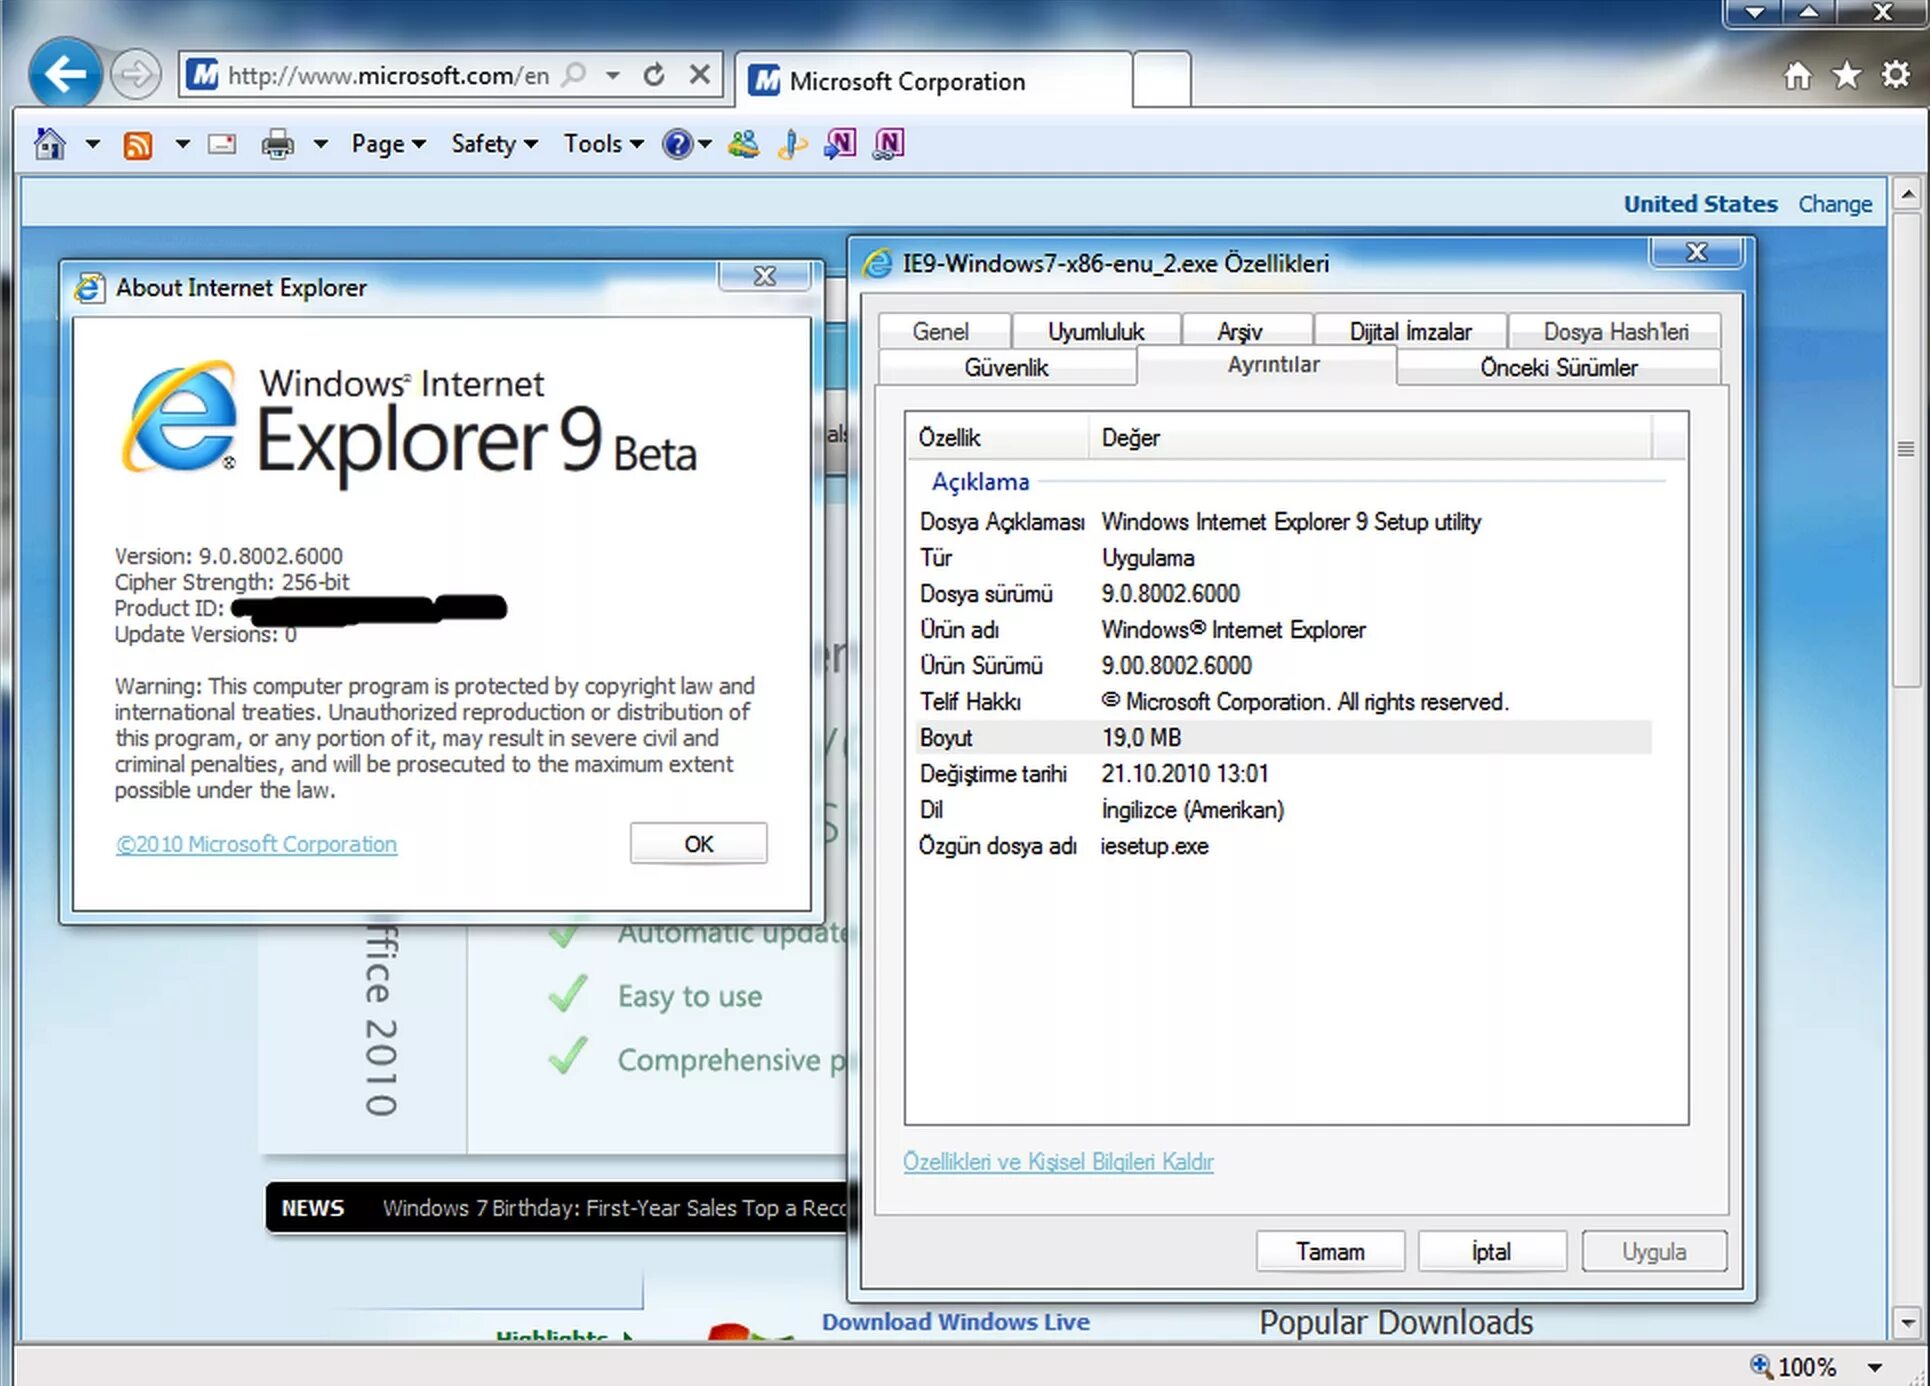This screenshot has height=1386, width=1930.
Task: Click the browser Back arrow button
Action: click(65, 73)
